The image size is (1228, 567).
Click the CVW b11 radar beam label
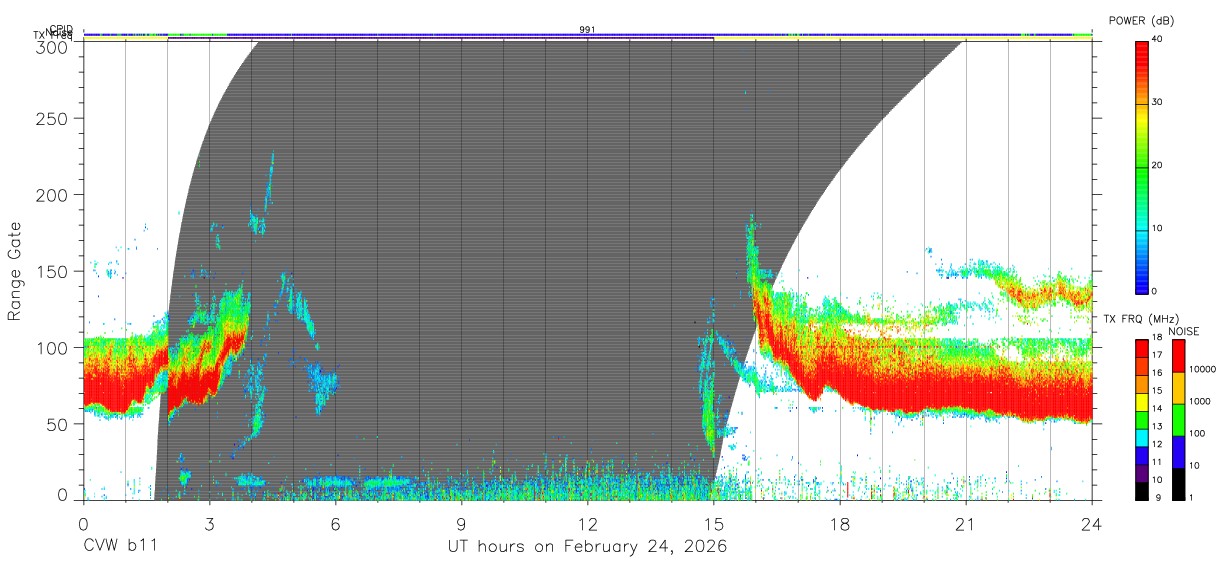pos(120,547)
